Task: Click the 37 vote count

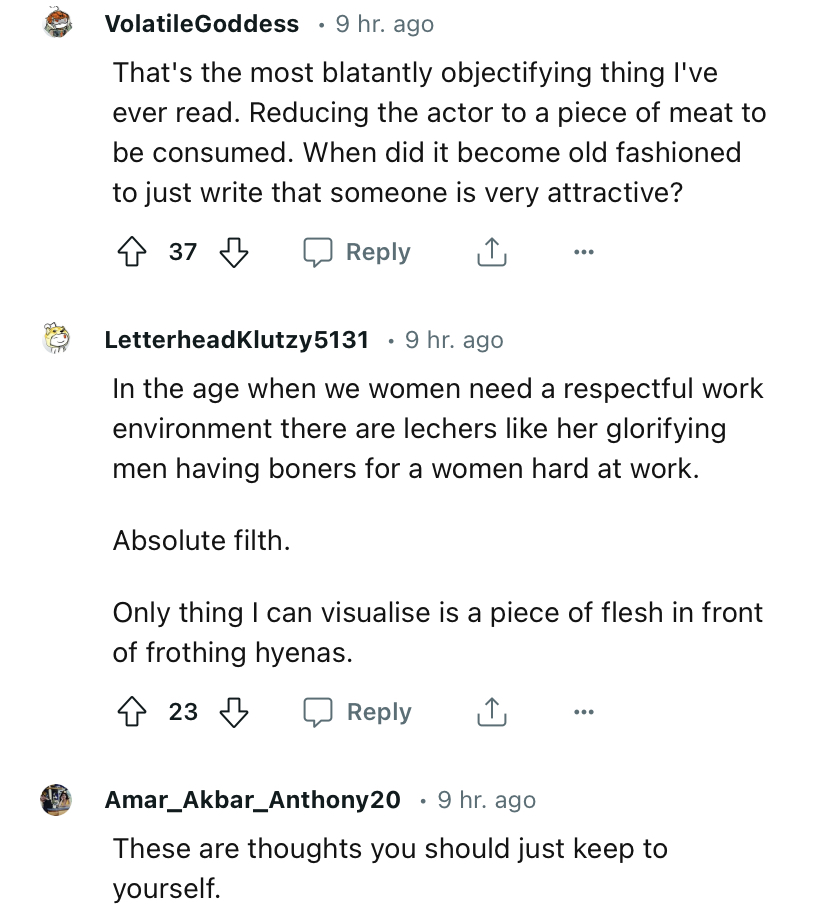Action: (x=183, y=253)
